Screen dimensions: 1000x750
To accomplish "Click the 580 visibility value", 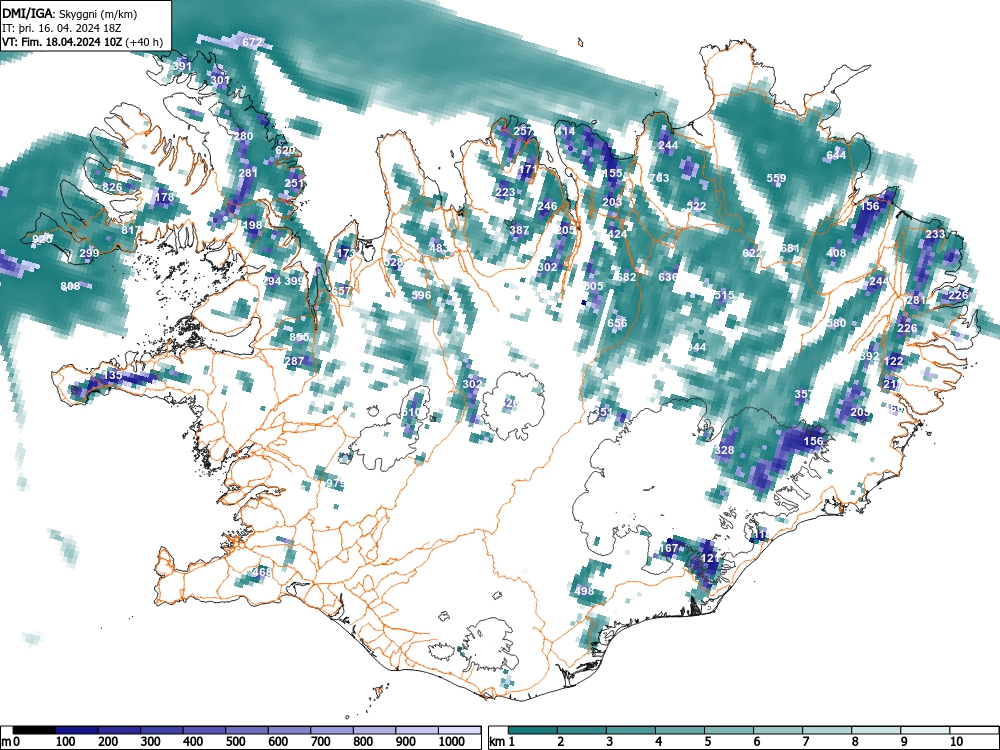I will [x=836, y=323].
